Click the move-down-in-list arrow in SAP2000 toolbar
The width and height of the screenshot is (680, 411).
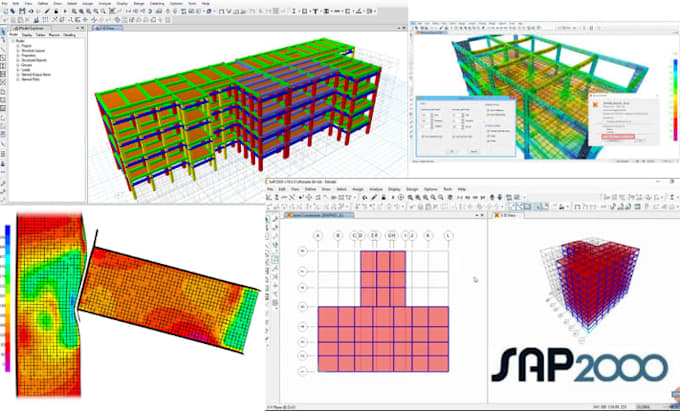click(500, 197)
